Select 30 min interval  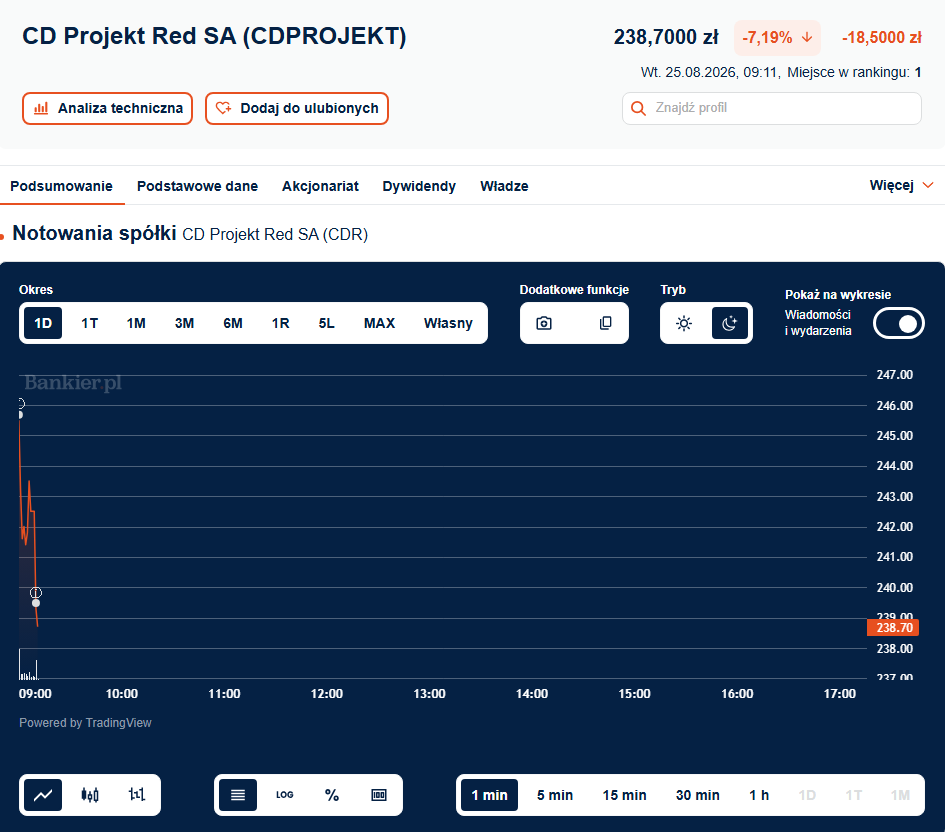[x=697, y=795]
